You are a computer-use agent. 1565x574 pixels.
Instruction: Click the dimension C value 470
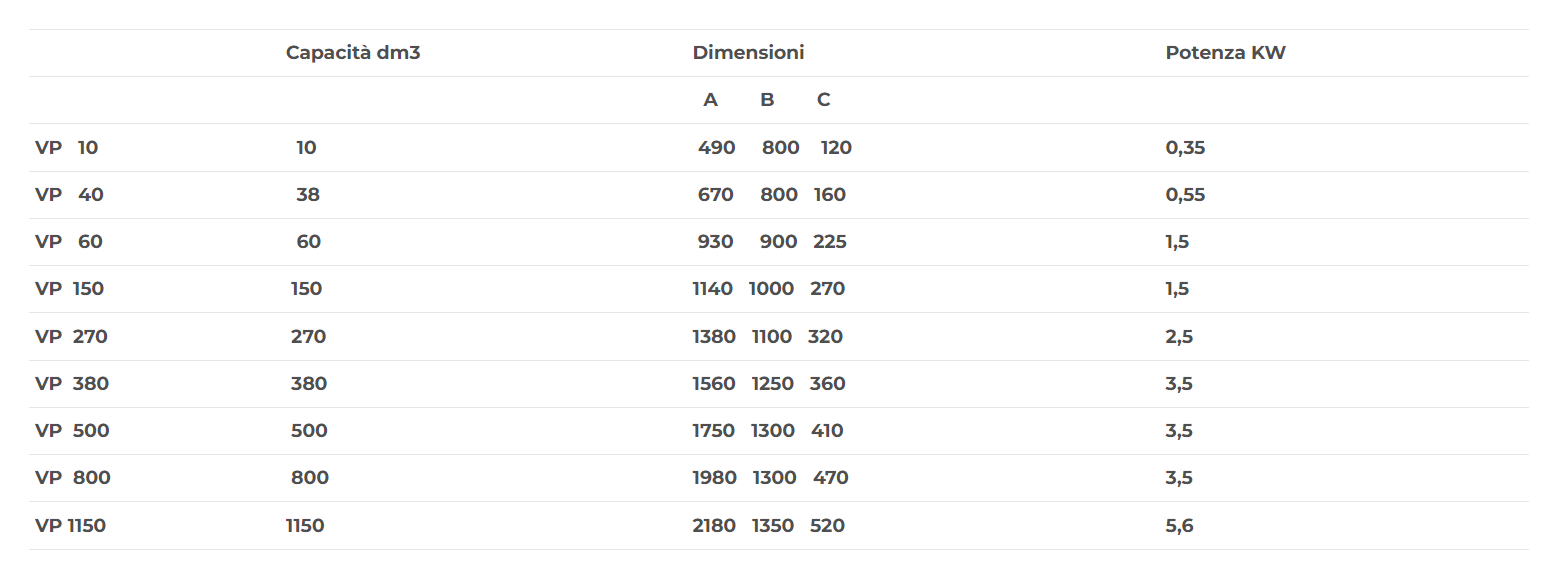(x=830, y=478)
